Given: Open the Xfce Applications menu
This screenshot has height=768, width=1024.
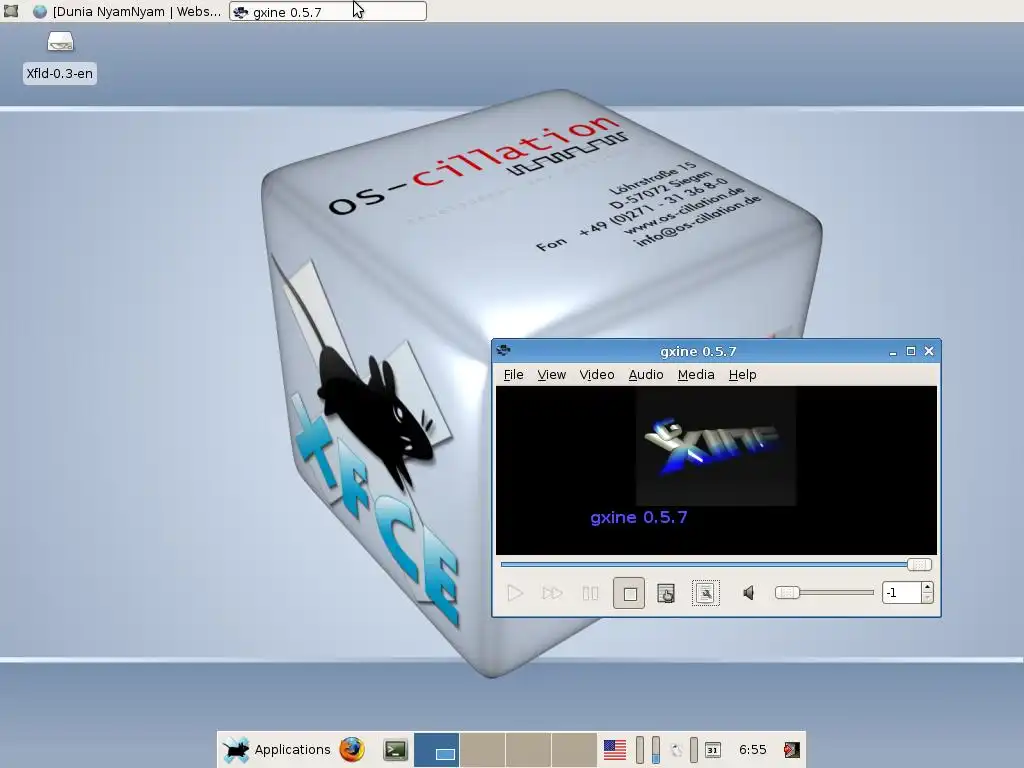Looking at the screenshot, I should 278,750.
